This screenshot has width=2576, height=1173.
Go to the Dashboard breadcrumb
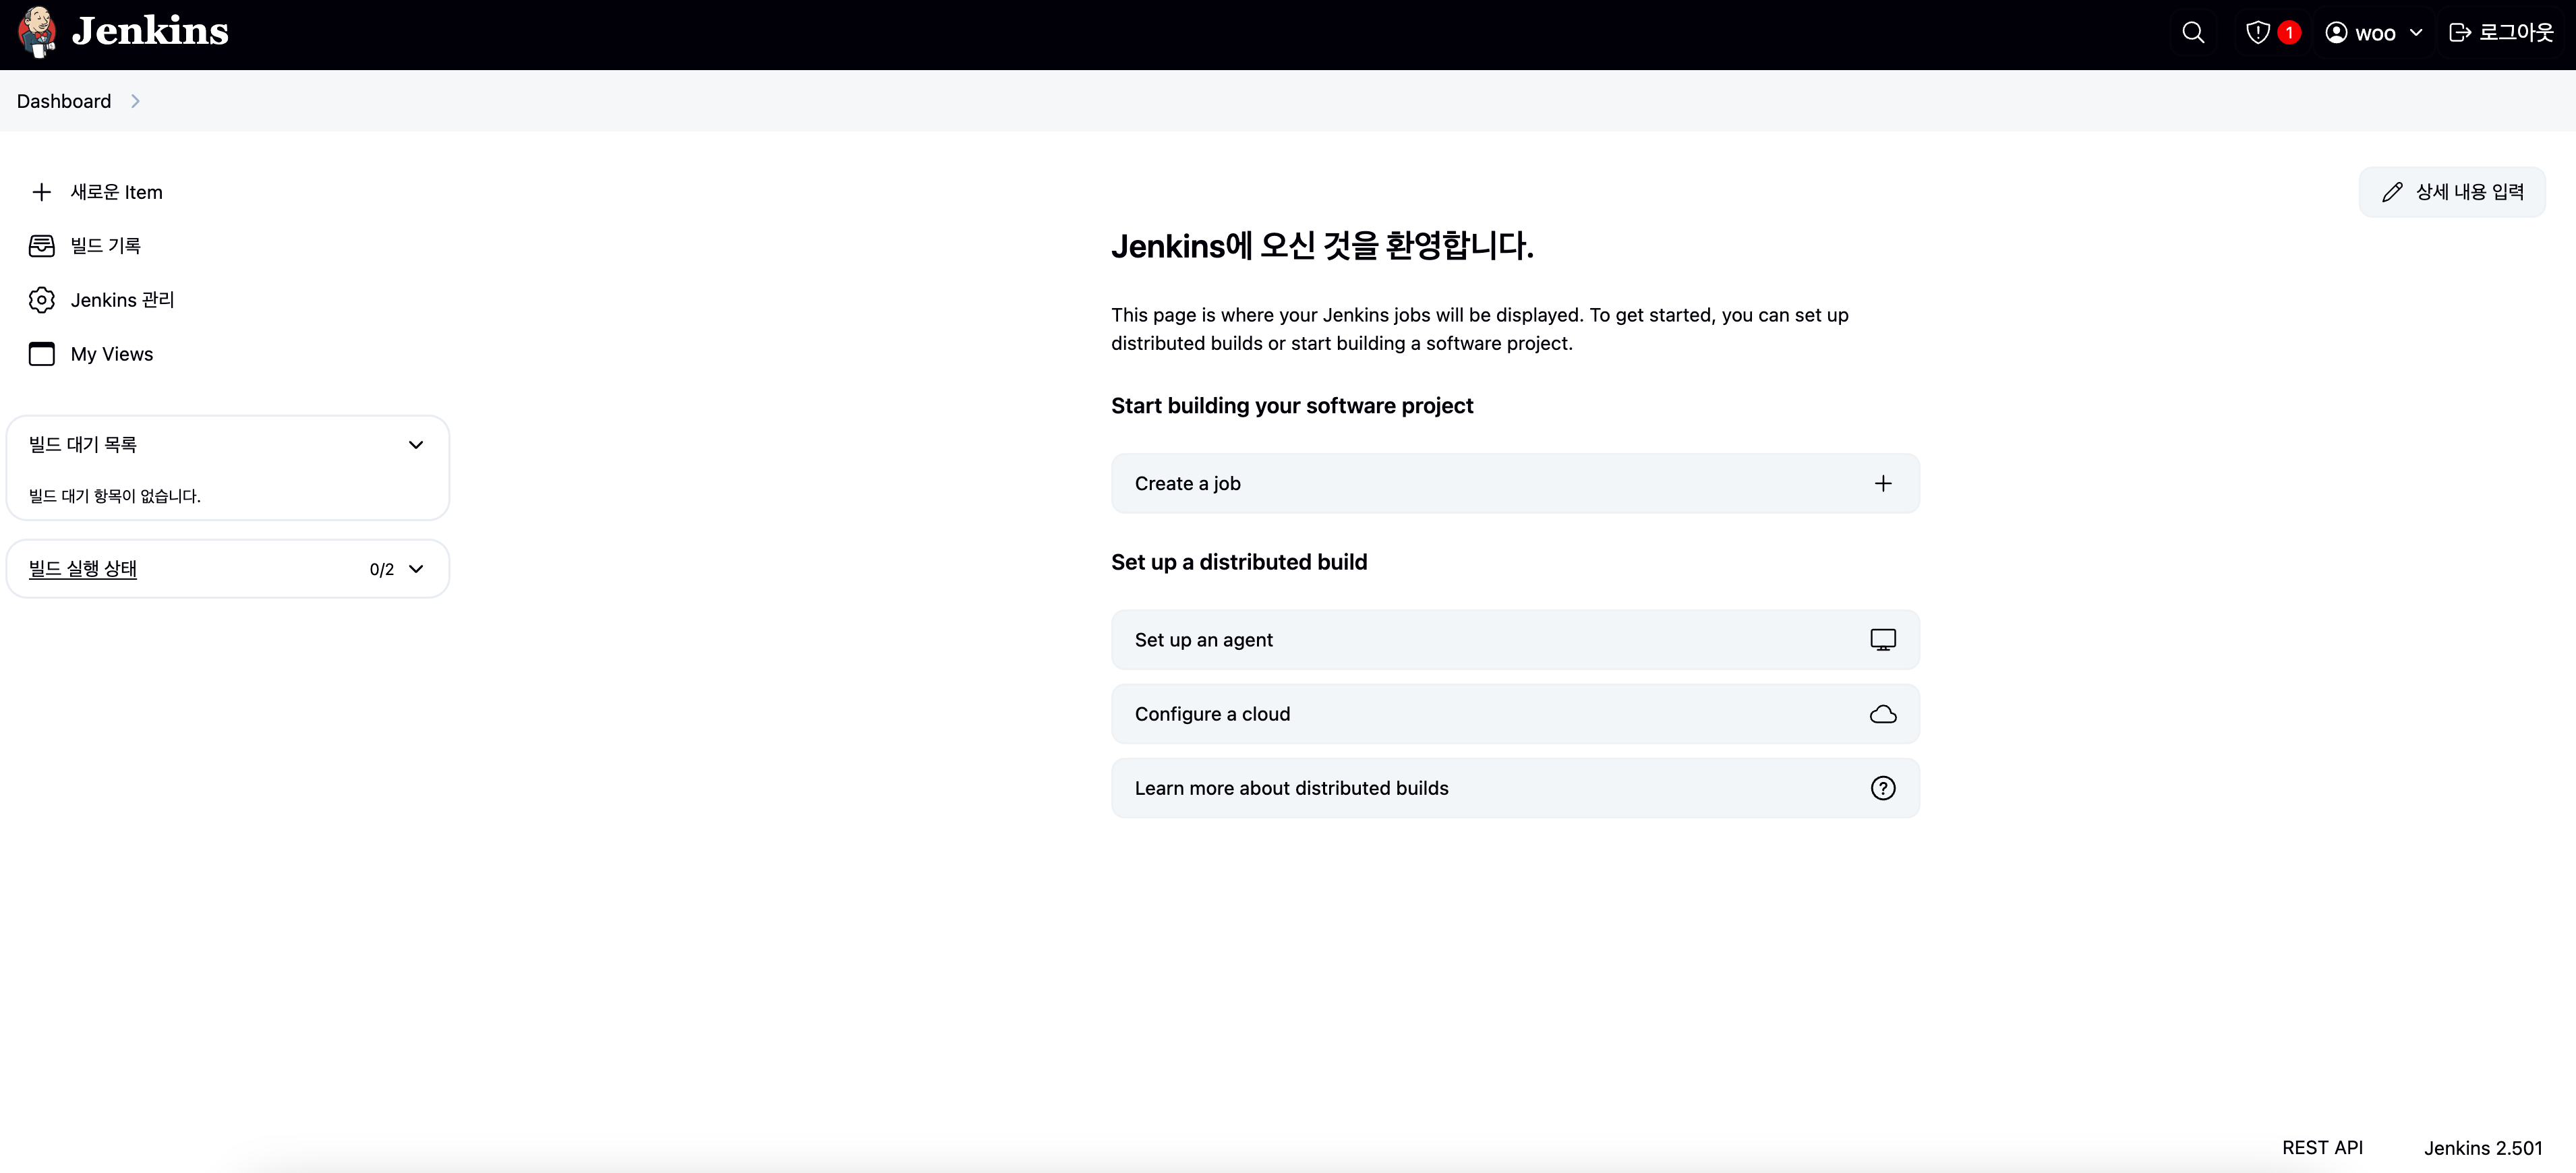coord(64,101)
